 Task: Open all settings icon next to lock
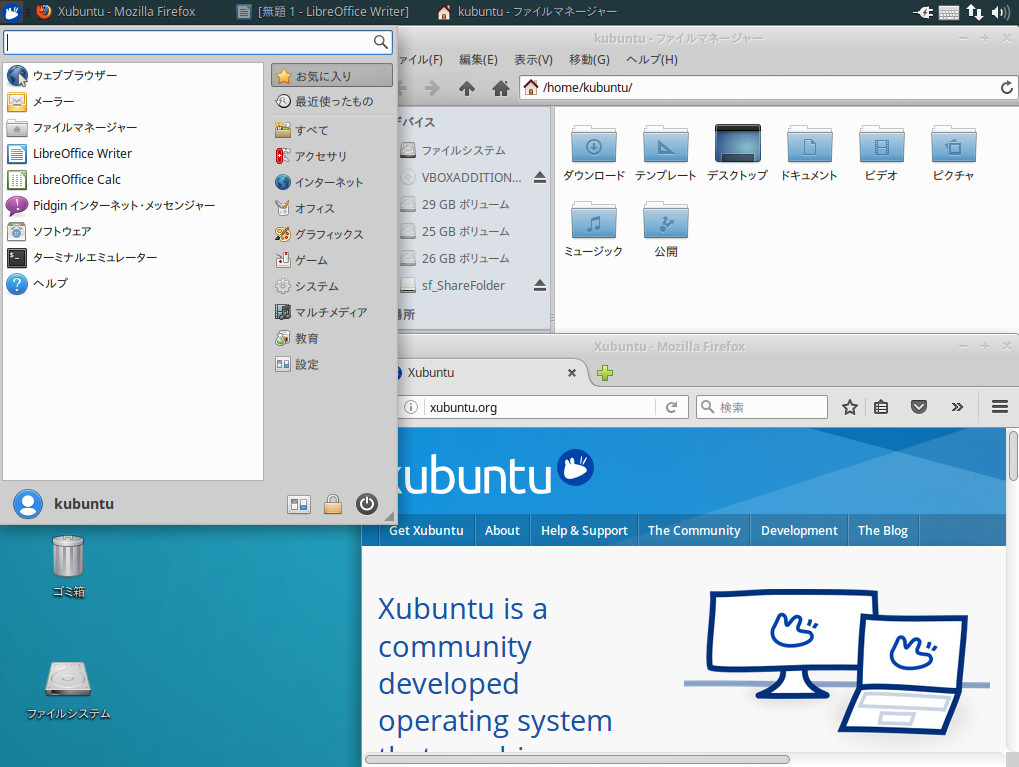(x=299, y=504)
